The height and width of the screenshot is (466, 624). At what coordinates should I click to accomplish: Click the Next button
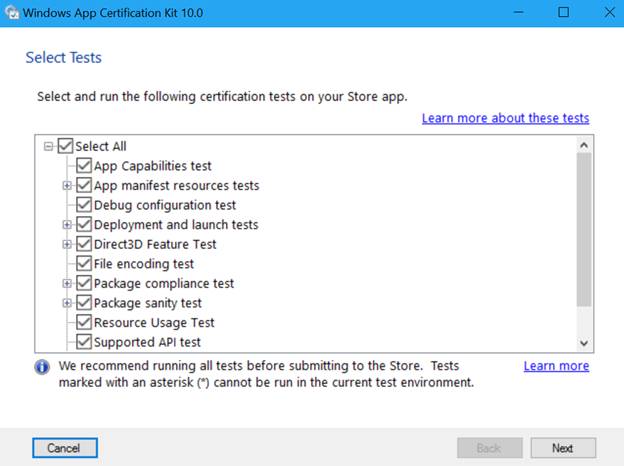click(x=563, y=448)
